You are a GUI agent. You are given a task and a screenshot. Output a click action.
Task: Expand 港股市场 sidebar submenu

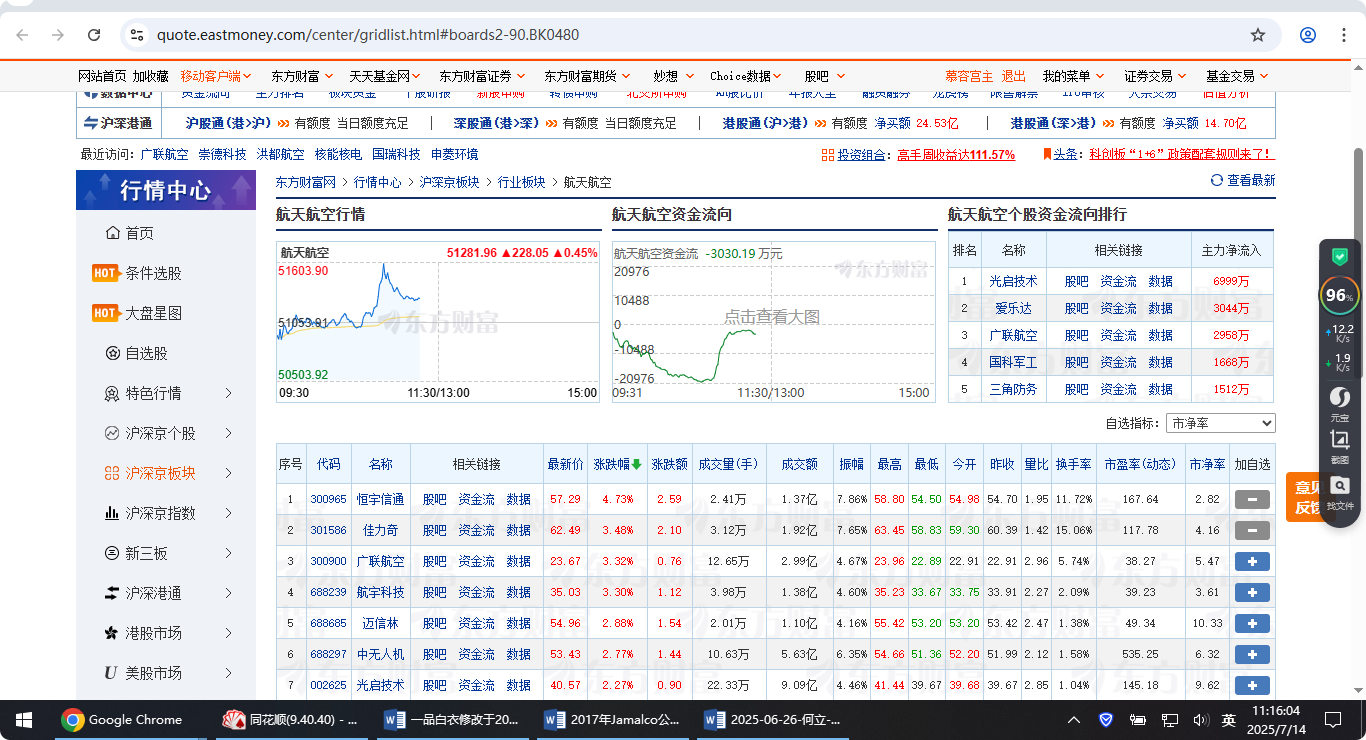pos(229,633)
